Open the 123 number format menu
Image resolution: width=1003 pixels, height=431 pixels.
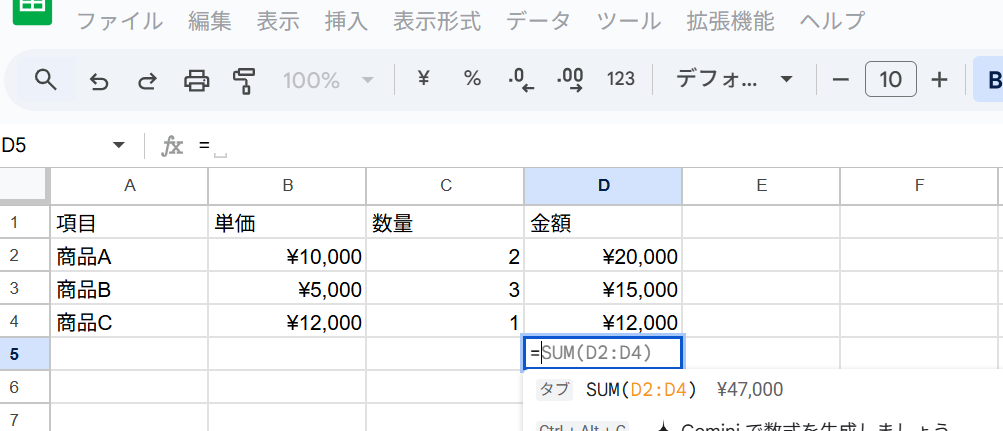pos(621,79)
